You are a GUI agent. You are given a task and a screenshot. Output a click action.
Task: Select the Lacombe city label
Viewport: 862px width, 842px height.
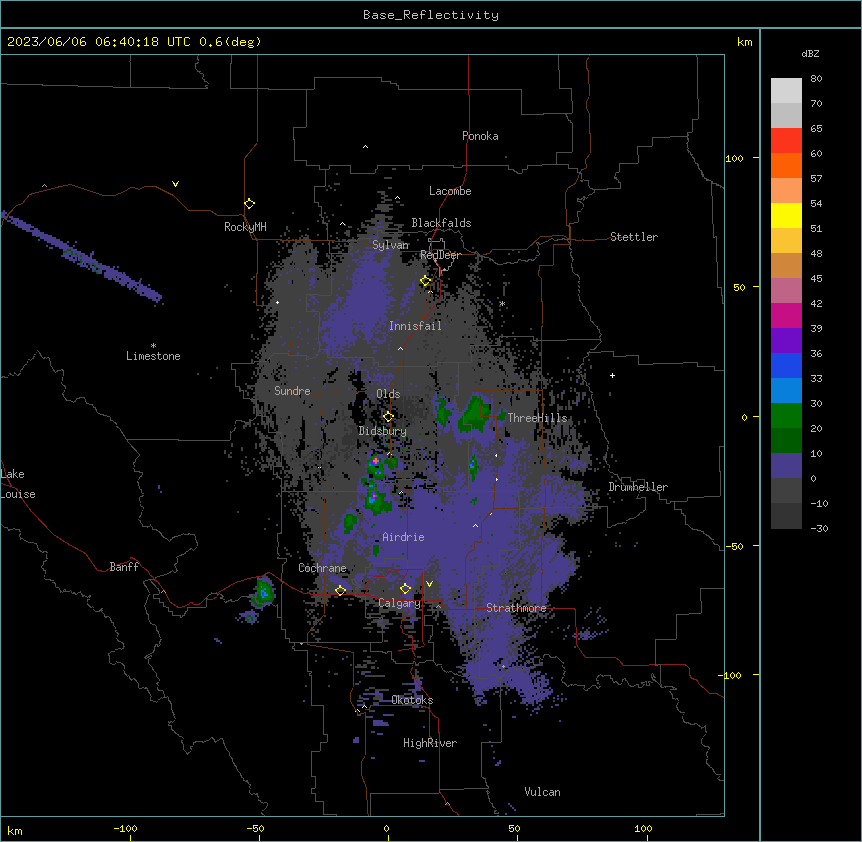point(450,191)
